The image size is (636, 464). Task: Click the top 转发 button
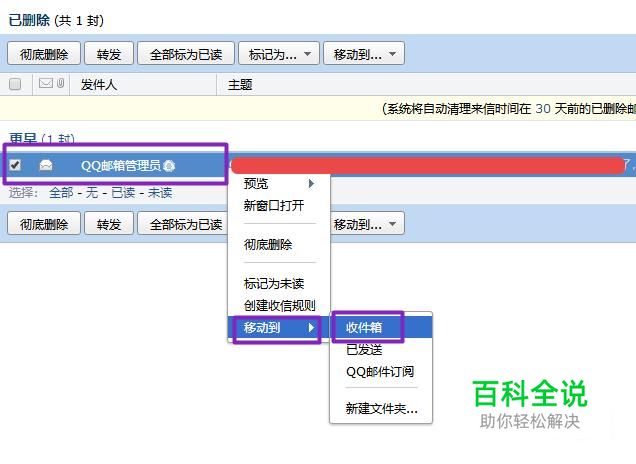point(109,54)
